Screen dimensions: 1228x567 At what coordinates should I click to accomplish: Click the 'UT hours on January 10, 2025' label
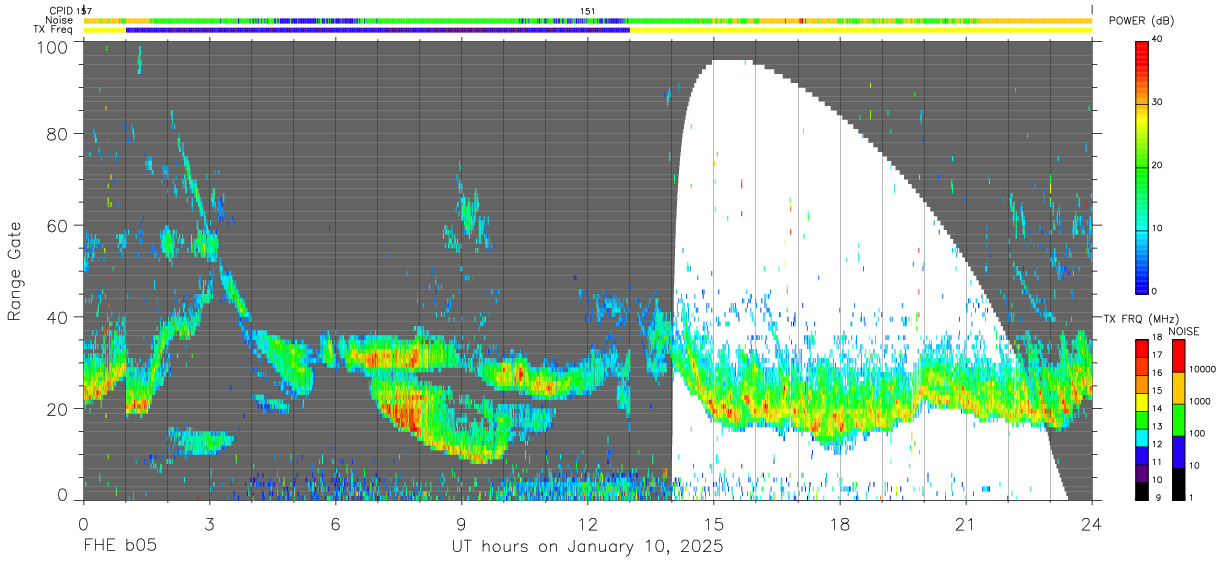tap(587, 547)
